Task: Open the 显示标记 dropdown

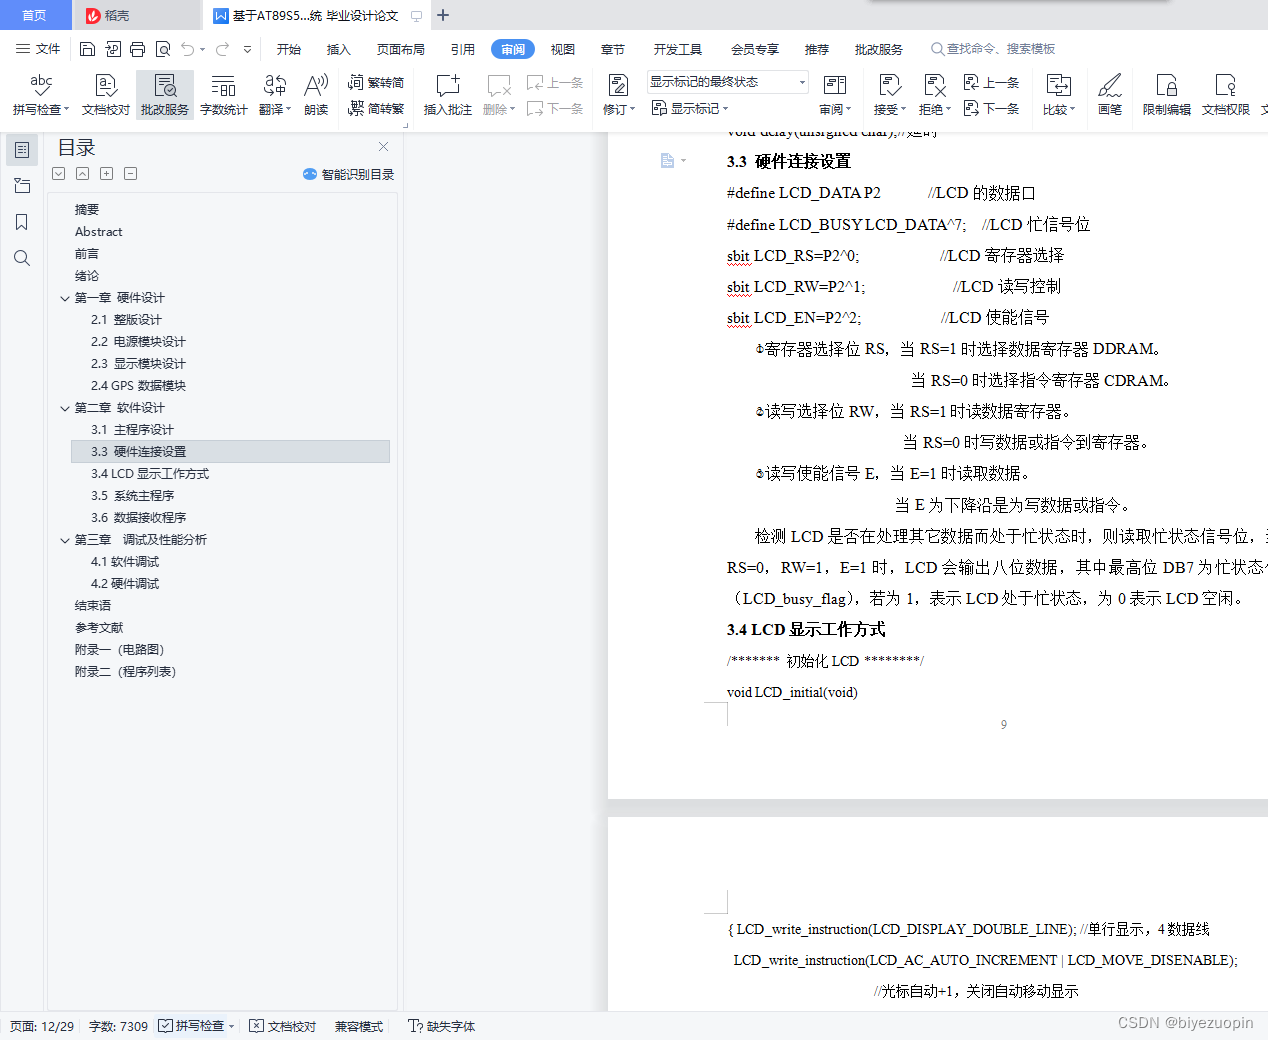Action: click(690, 108)
